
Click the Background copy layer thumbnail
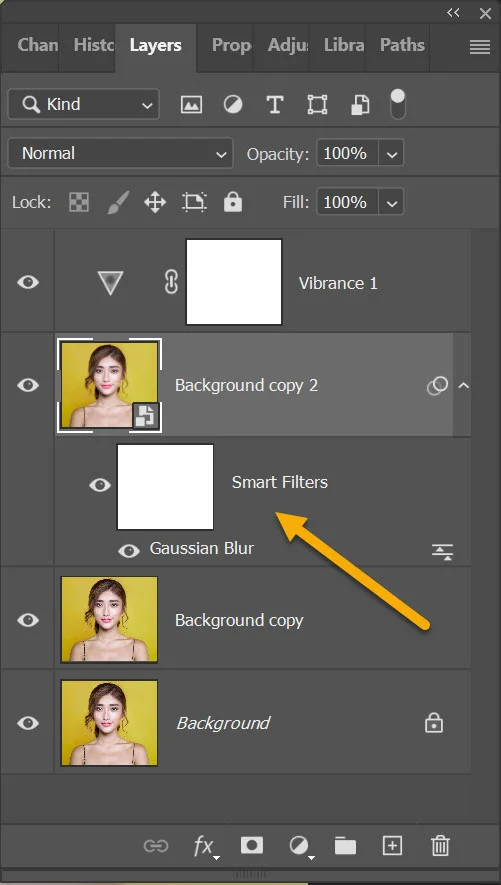pyautogui.click(x=109, y=619)
